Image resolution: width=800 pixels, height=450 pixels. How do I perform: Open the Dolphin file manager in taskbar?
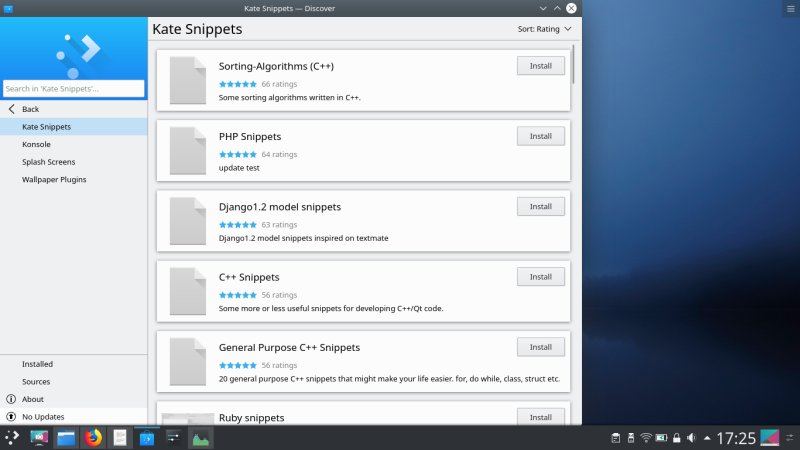coord(66,438)
